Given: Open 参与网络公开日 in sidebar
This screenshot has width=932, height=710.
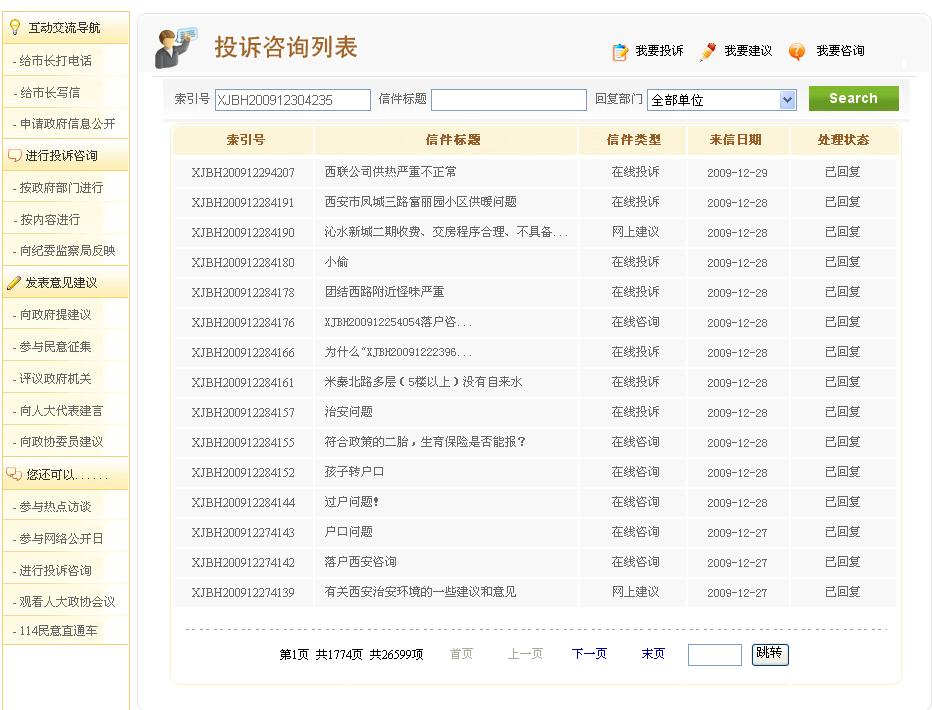Looking at the screenshot, I should coord(61,539).
